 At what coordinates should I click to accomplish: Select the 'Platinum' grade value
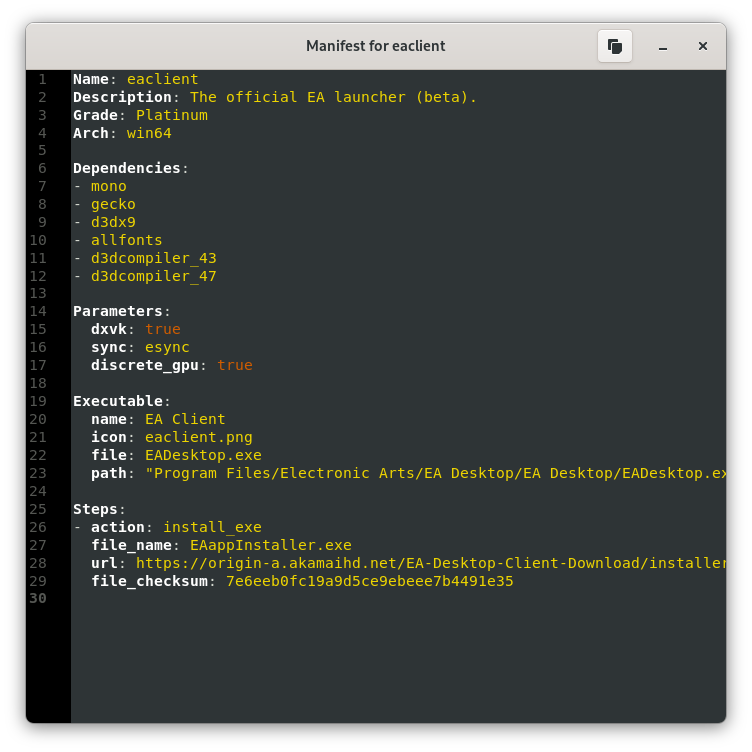coord(171,115)
